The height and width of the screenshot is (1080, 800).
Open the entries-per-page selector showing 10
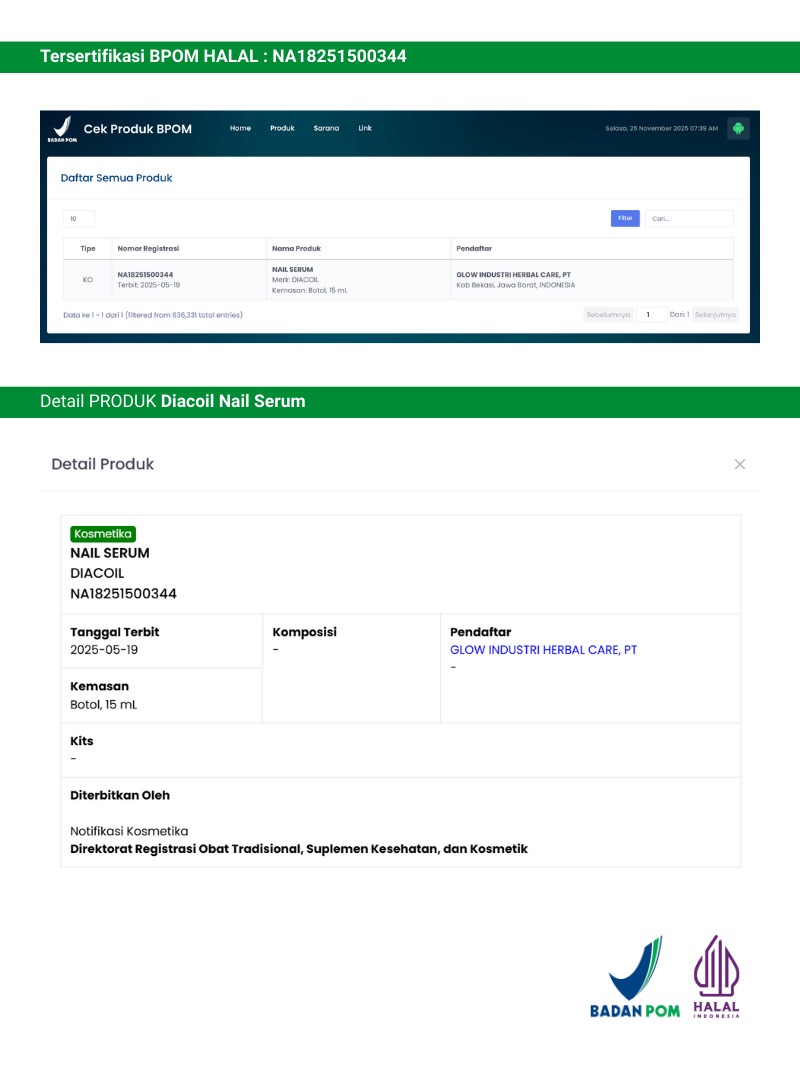(x=79, y=218)
